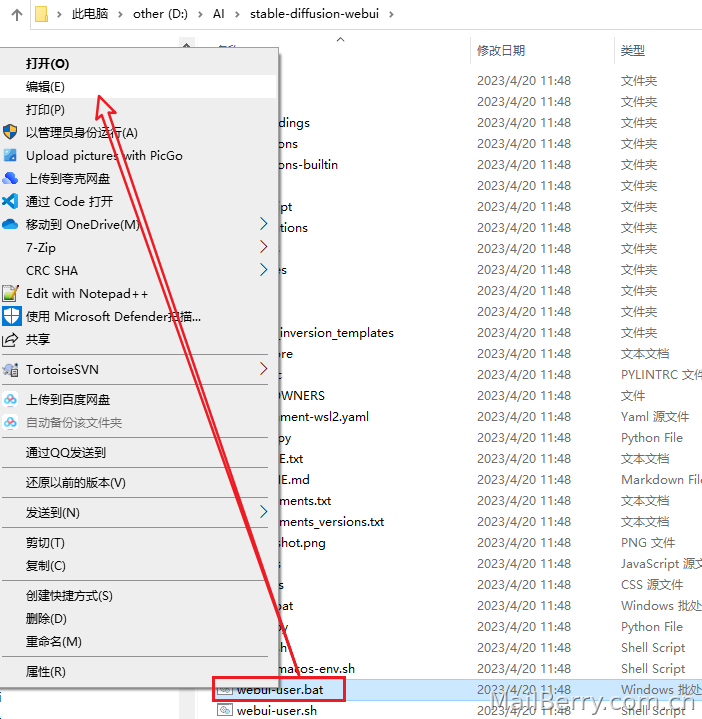Click stable-diffusion-webui in the breadcrumb
Viewport: 702px width, 719px height.
point(314,14)
